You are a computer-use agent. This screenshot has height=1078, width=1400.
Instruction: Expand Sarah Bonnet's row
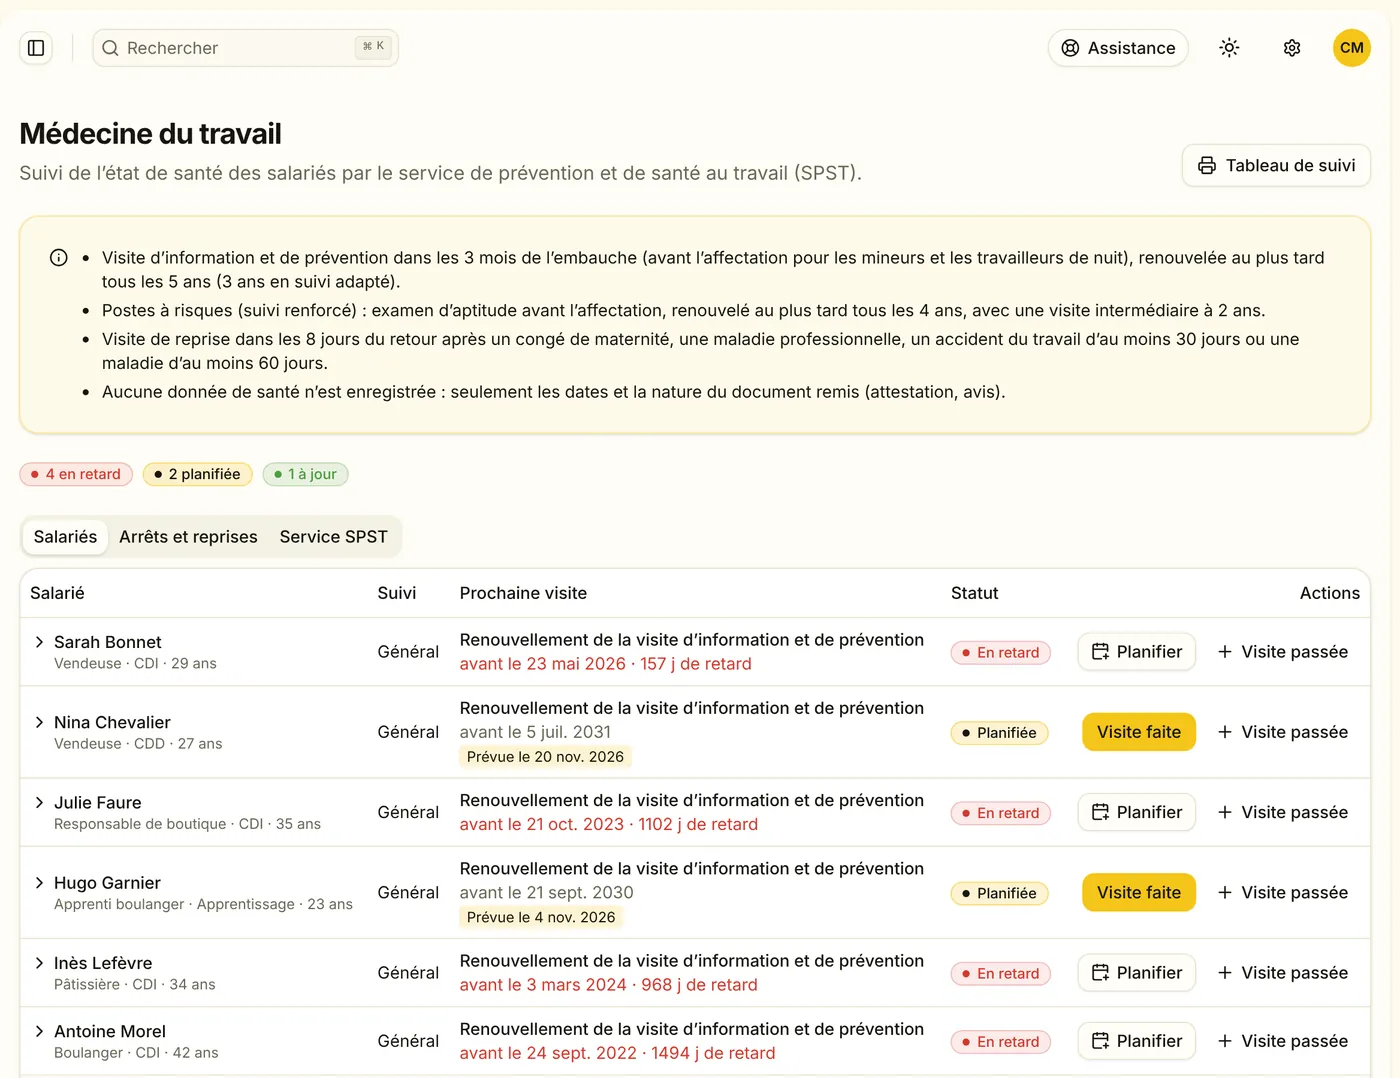[39, 642]
